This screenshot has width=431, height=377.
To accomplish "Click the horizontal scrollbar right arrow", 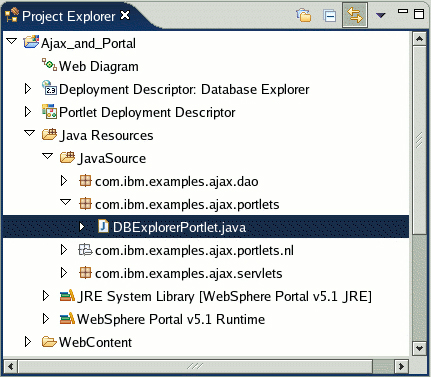I will click(401, 367).
